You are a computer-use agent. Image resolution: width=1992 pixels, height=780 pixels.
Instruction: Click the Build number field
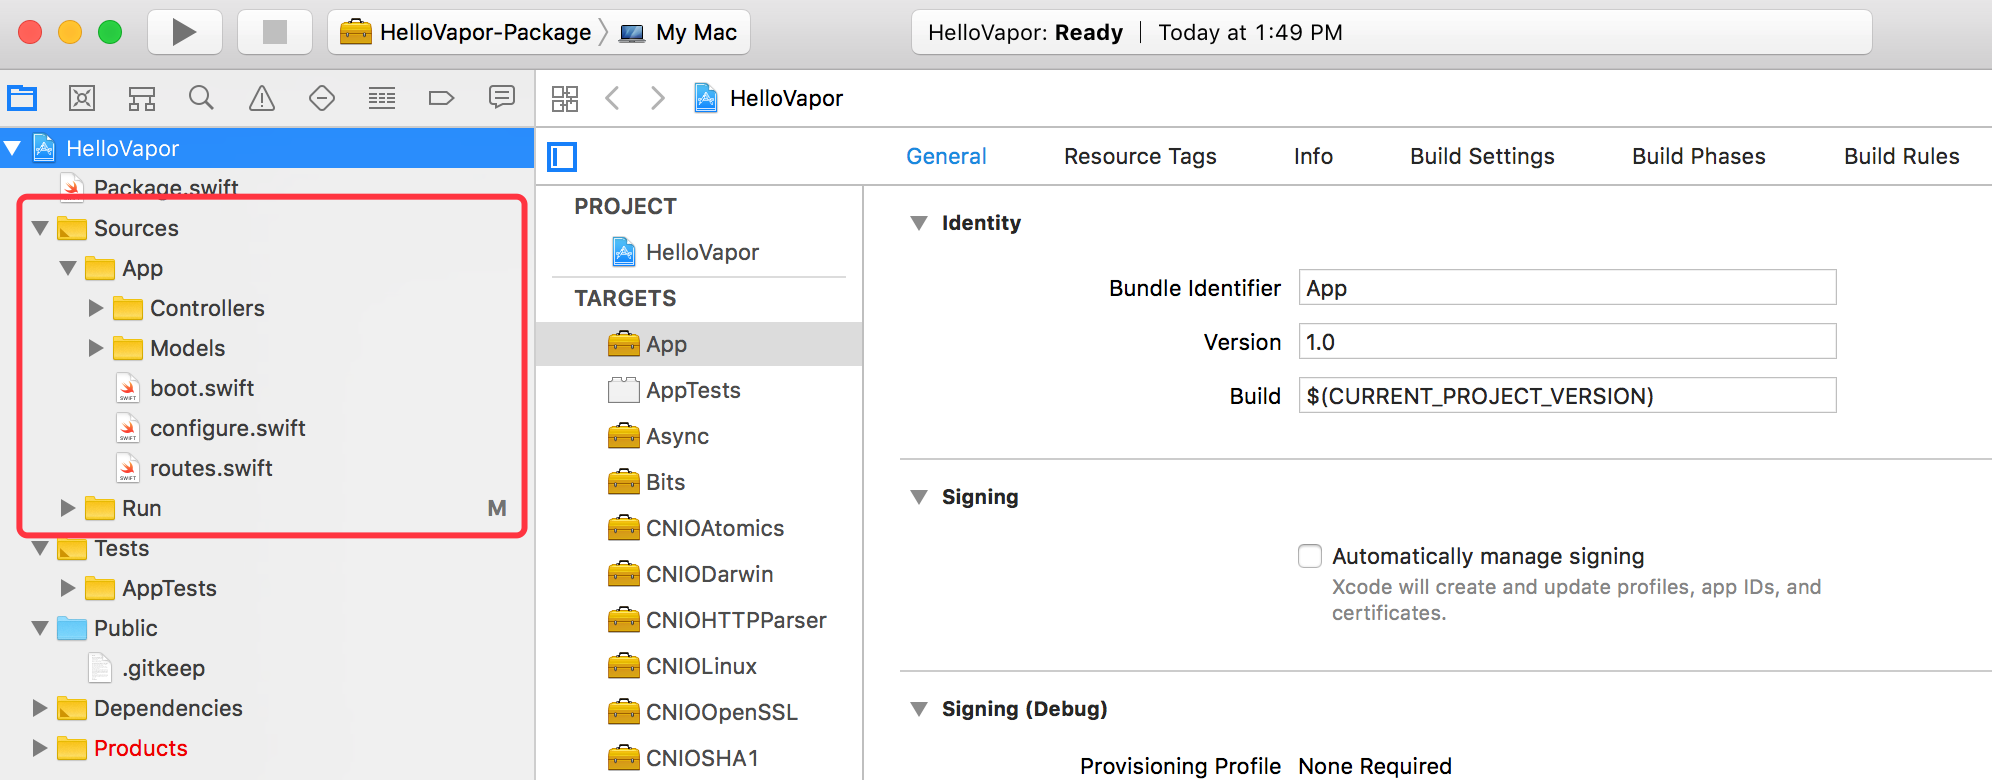[1567, 396]
